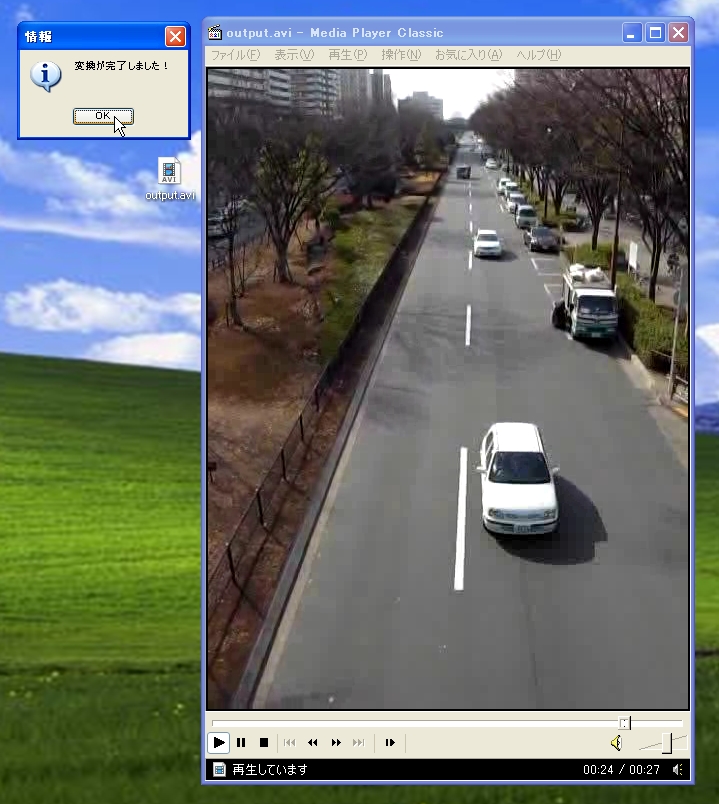This screenshot has width=719, height=804.
Task: Click OK in the 情報 dialog
Action: [103, 116]
